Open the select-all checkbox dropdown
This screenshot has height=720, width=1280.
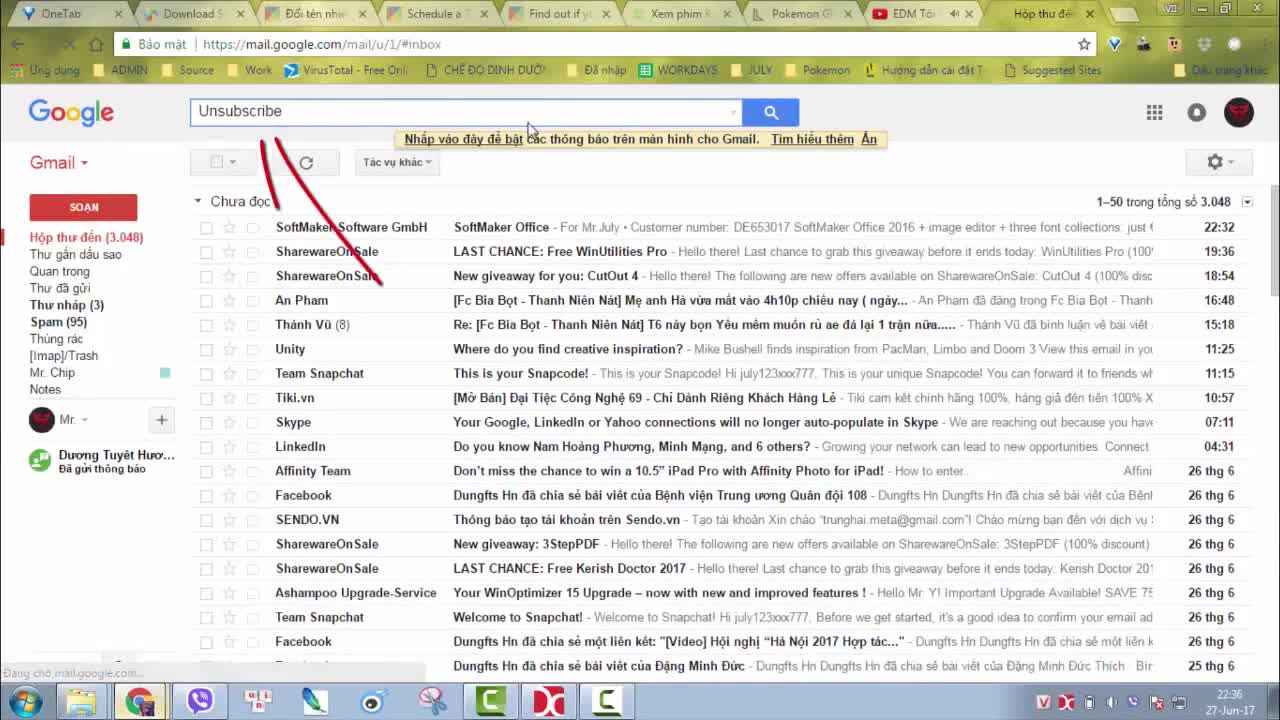click(x=233, y=162)
